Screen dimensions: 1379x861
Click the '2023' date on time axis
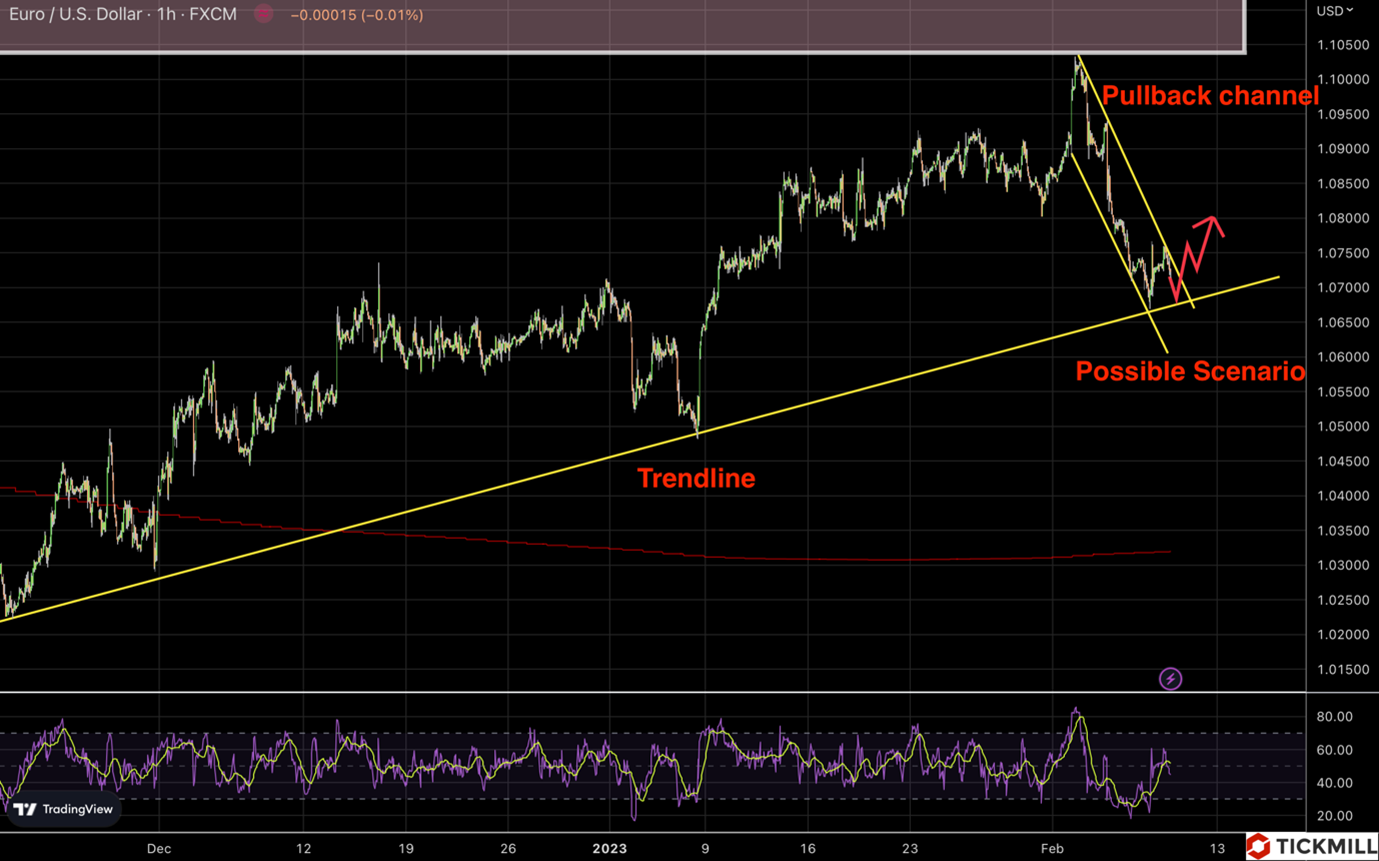[609, 848]
